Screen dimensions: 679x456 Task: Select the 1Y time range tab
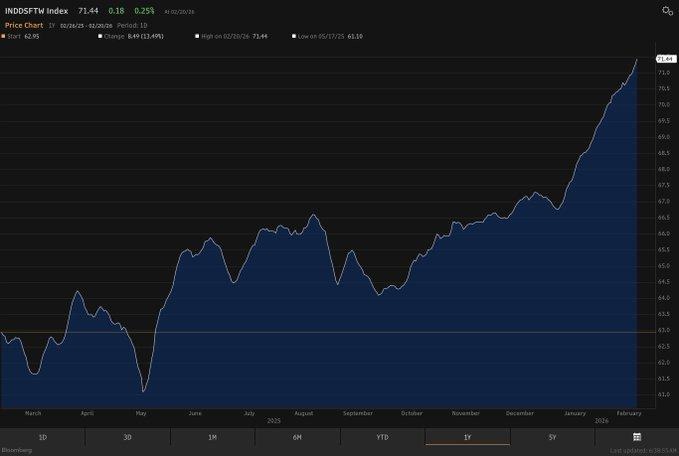[467, 437]
